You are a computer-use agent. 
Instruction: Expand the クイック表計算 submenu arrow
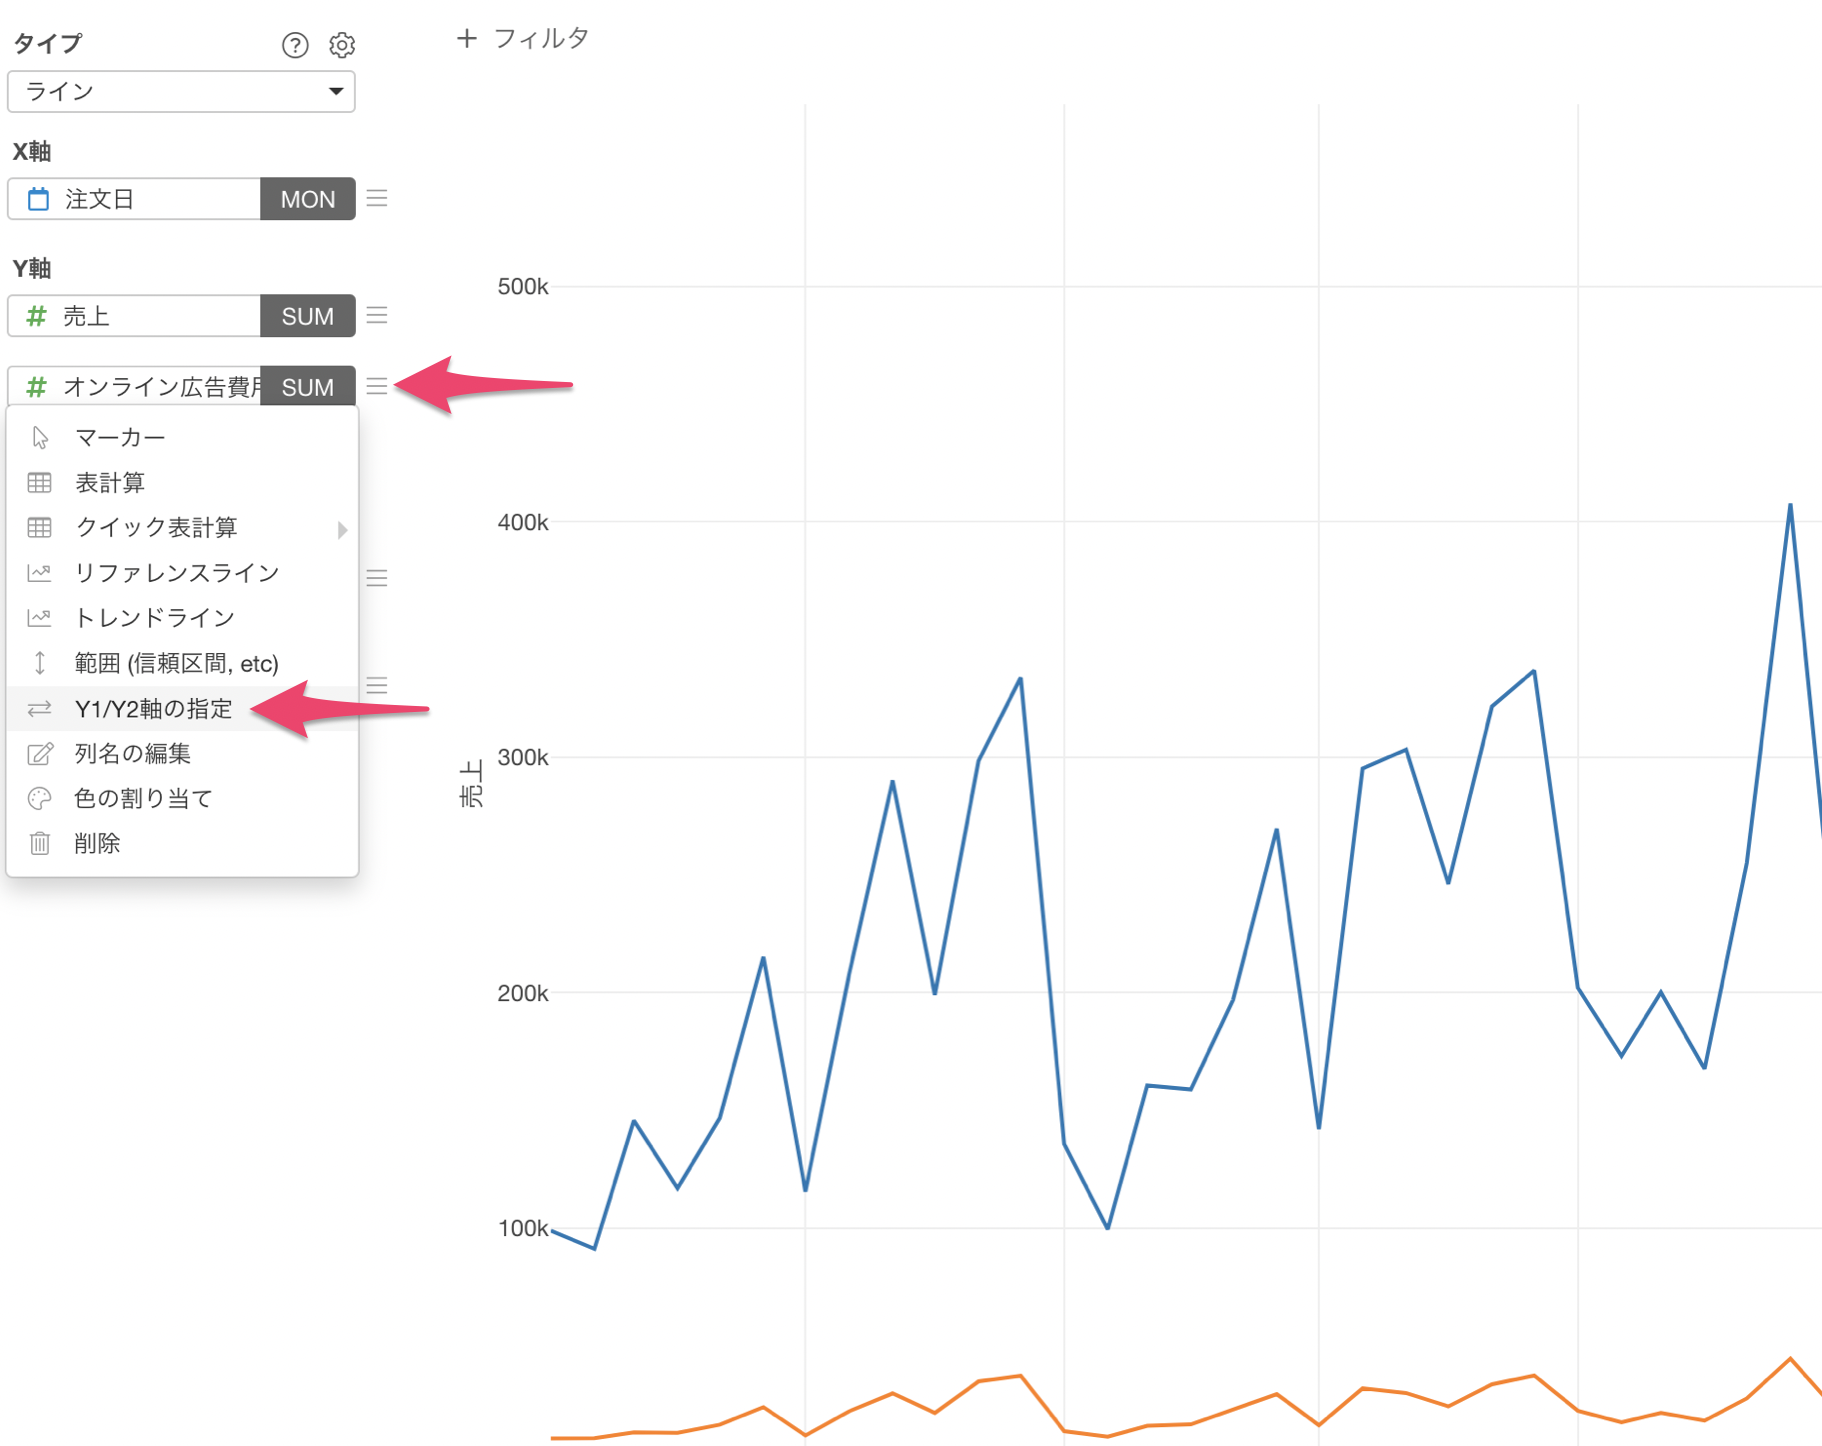click(x=342, y=529)
